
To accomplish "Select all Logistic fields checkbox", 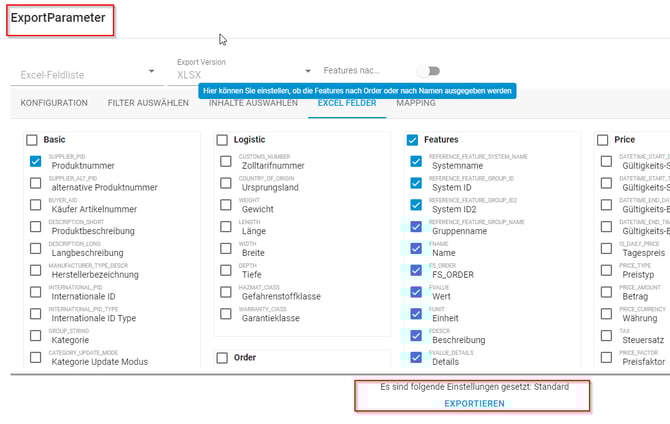I will click(223, 140).
